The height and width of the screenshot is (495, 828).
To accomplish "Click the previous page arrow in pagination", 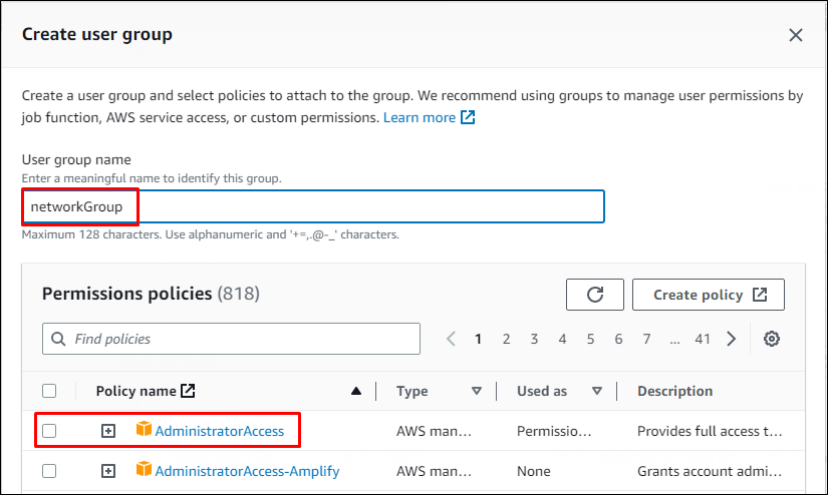I will (451, 339).
